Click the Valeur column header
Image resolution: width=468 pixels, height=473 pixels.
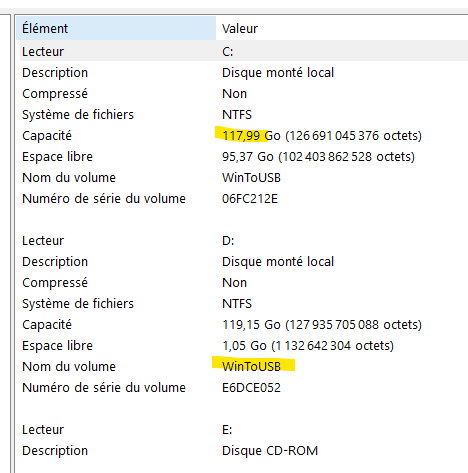click(x=342, y=28)
